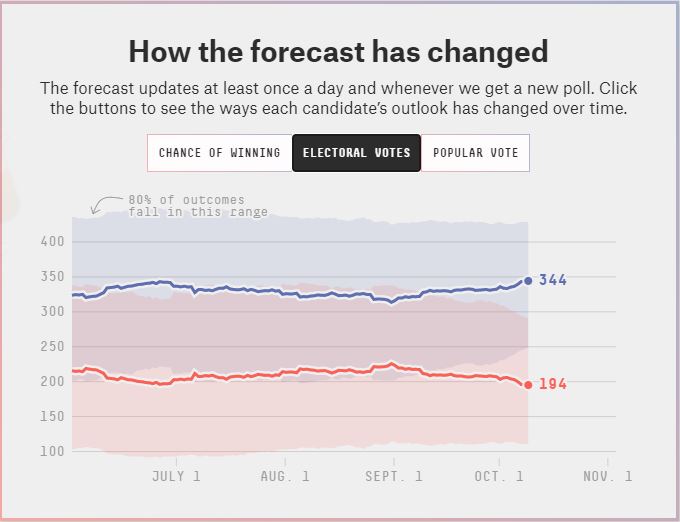Switch to the Chance of Winning tab
Image resolution: width=680 pixels, height=522 pixels.
click(220, 153)
